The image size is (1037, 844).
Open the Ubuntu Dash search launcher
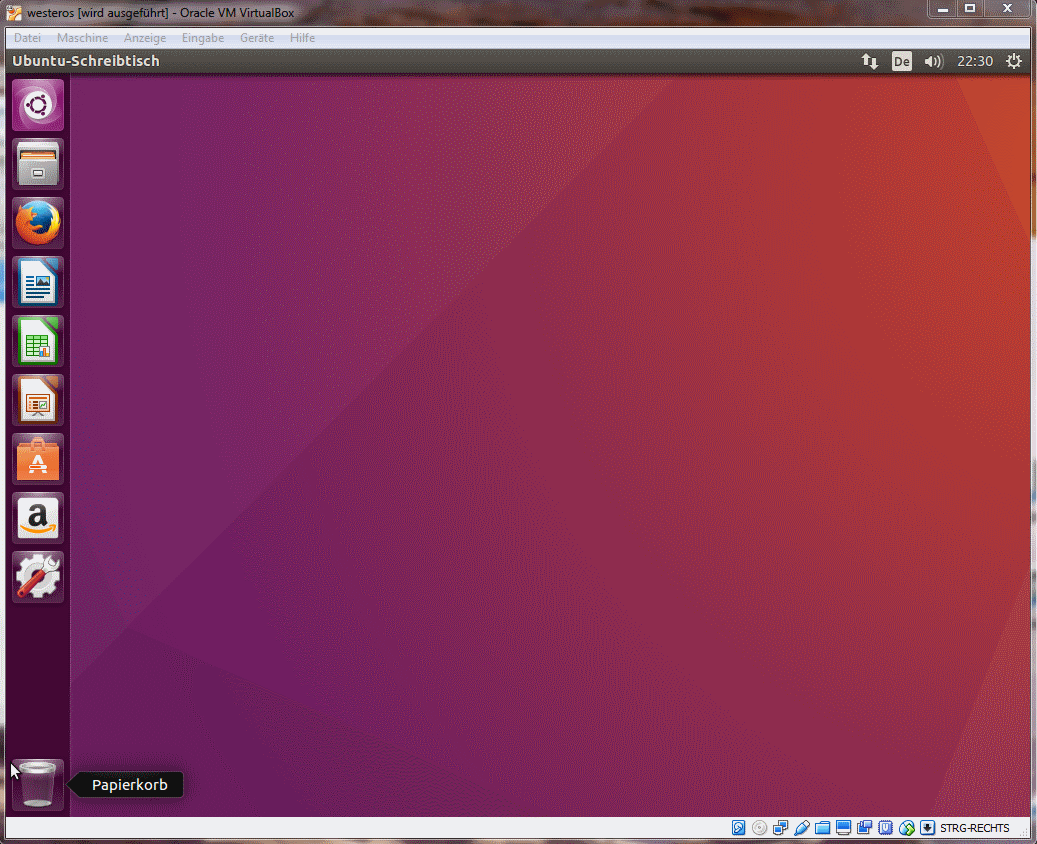tap(38, 105)
